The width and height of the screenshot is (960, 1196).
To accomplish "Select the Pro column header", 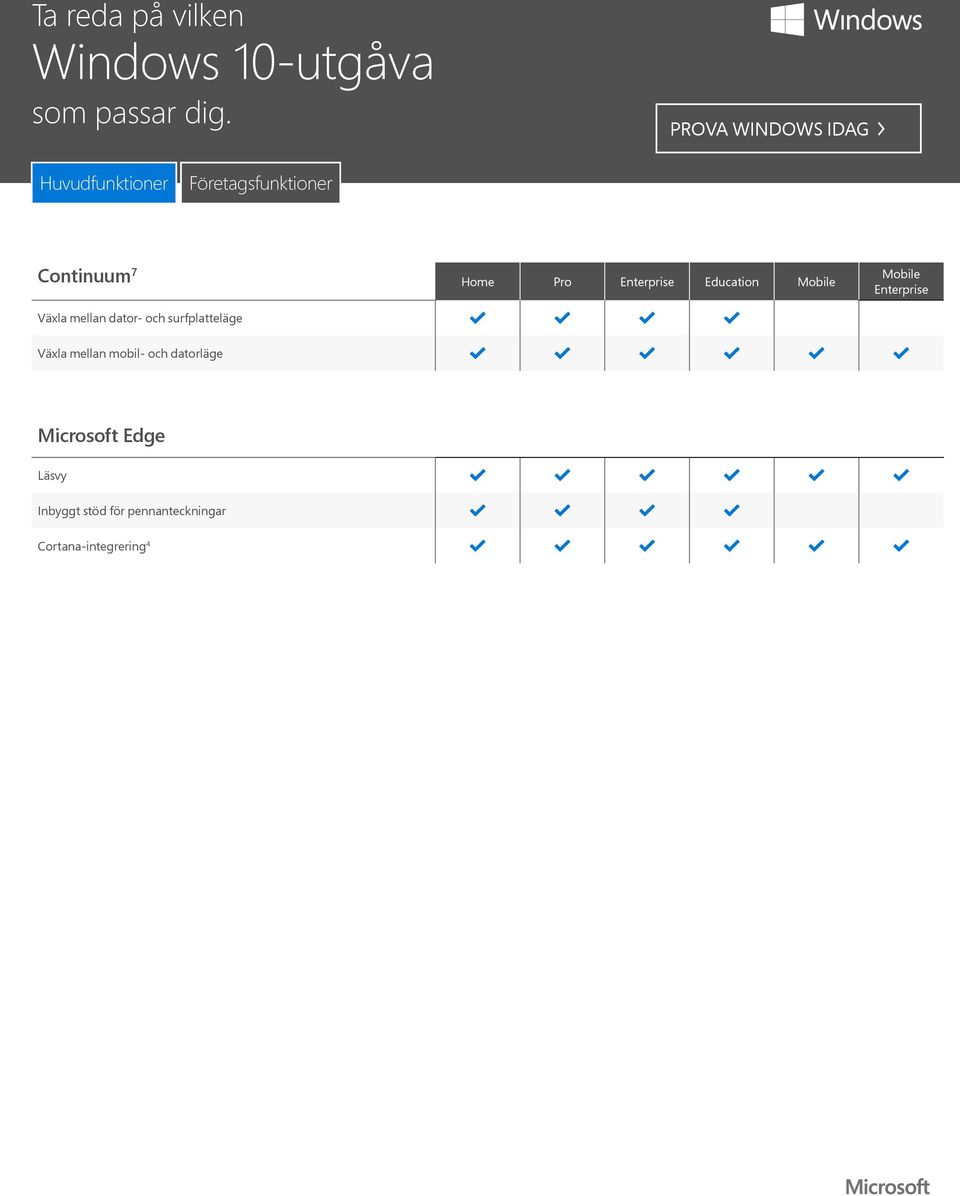I will (562, 281).
